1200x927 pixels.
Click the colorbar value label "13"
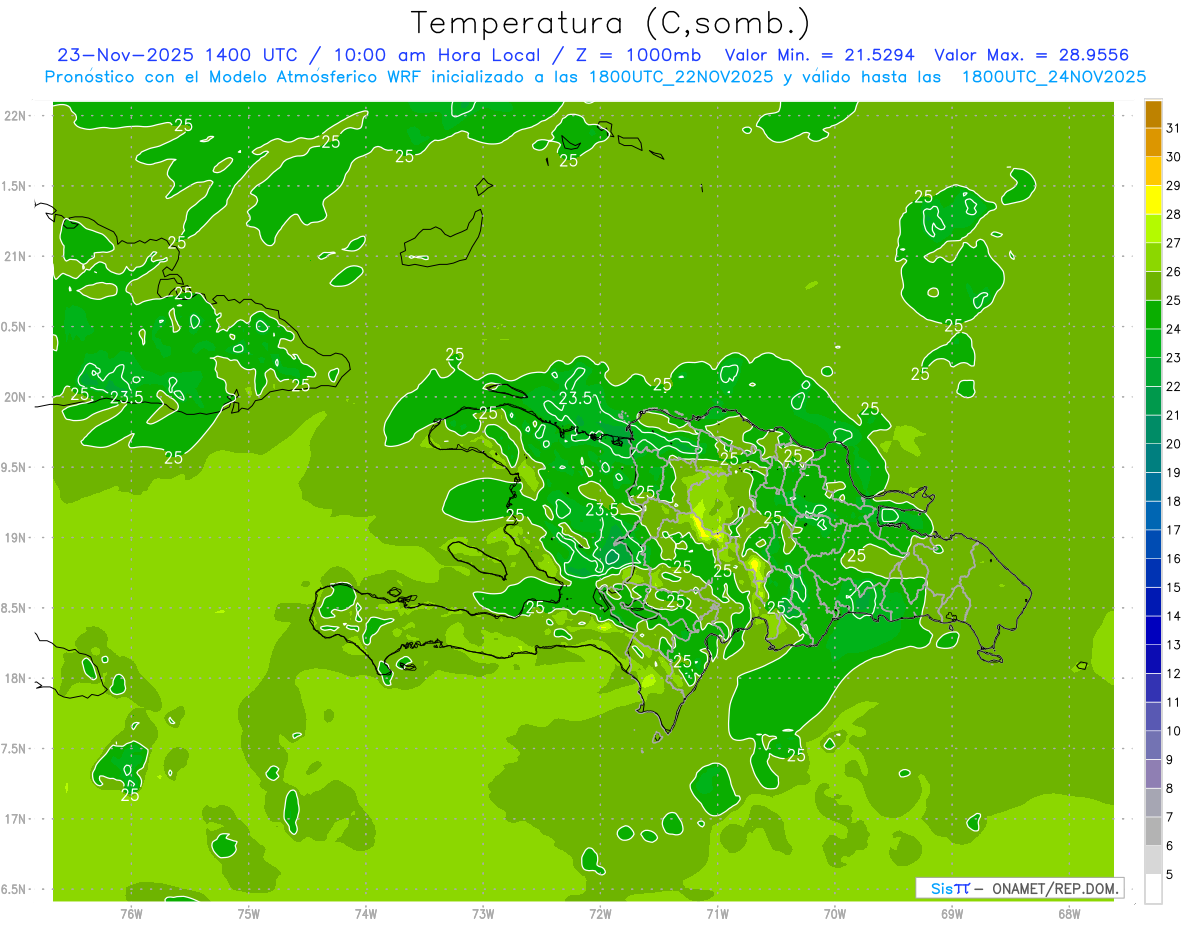coord(1174,645)
